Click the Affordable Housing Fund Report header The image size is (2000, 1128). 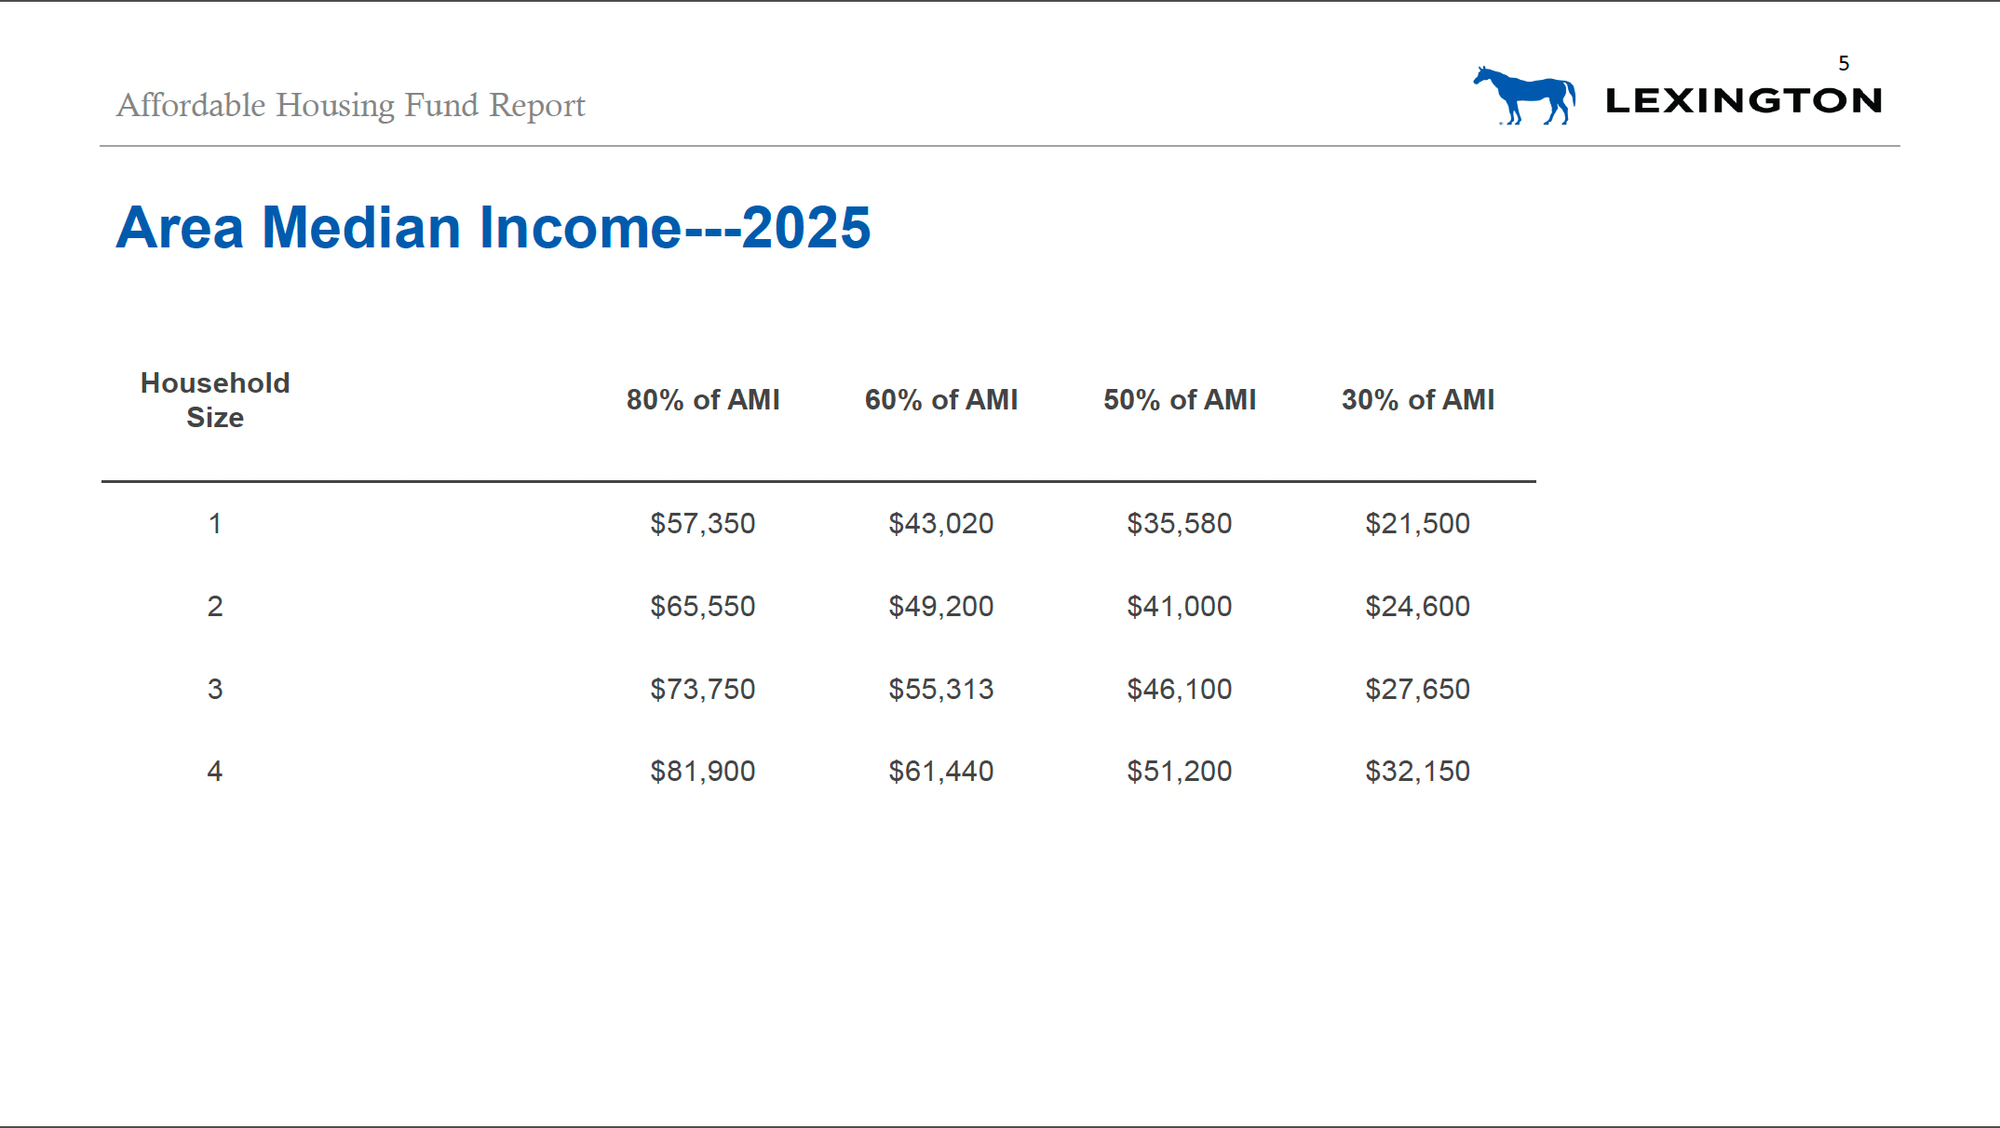350,105
